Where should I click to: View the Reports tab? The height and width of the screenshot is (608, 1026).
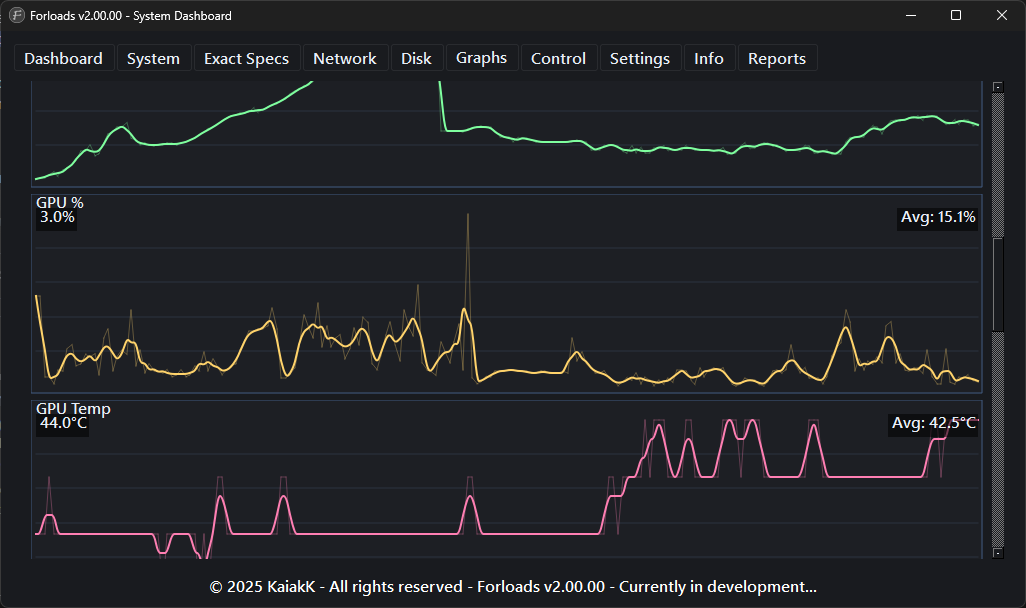pyautogui.click(x=776, y=59)
